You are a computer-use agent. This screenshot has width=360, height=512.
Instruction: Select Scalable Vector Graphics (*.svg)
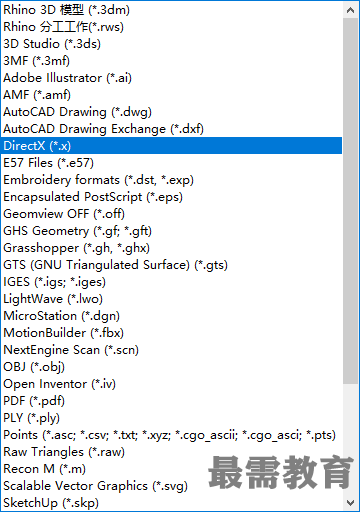(171, 486)
